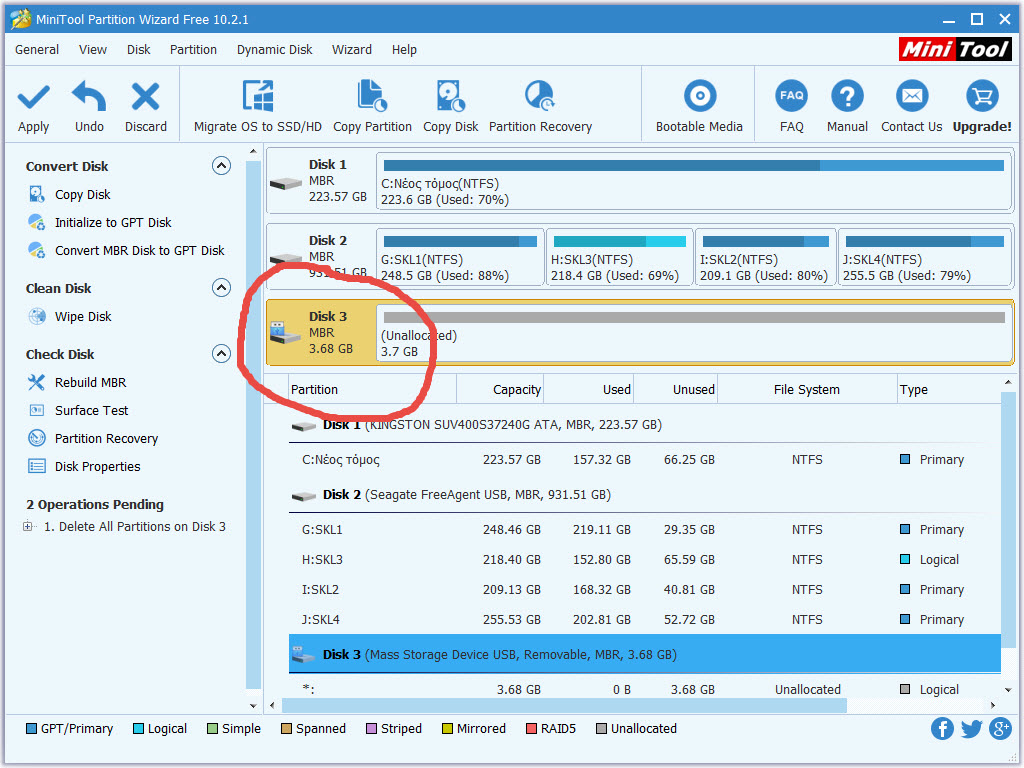Click the Undo arrow icon
This screenshot has width=1024, height=768.
pyautogui.click(x=89, y=97)
